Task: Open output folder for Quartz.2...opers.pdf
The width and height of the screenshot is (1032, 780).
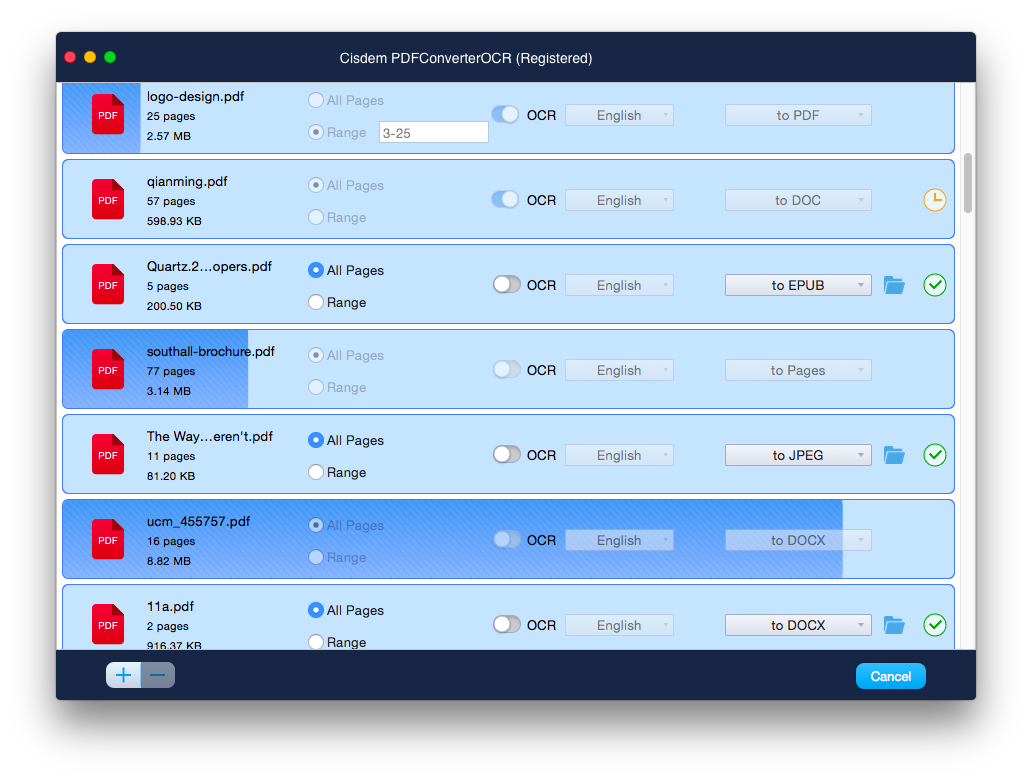Action: coord(894,286)
